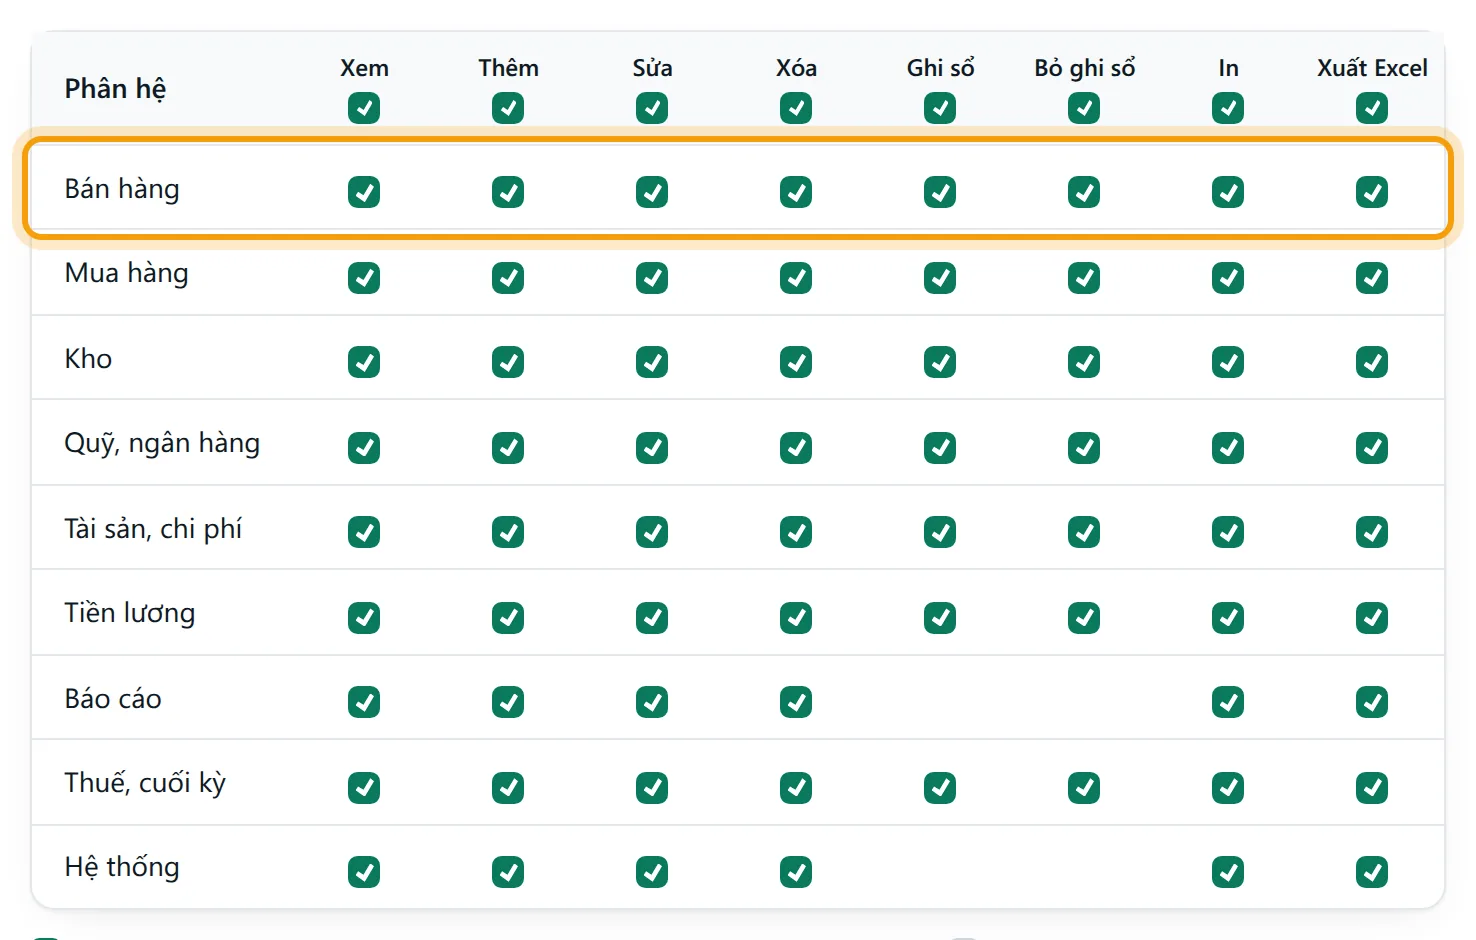Uncheck Xem permission for Hệ thống
1476x940 pixels.
coord(364,872)
